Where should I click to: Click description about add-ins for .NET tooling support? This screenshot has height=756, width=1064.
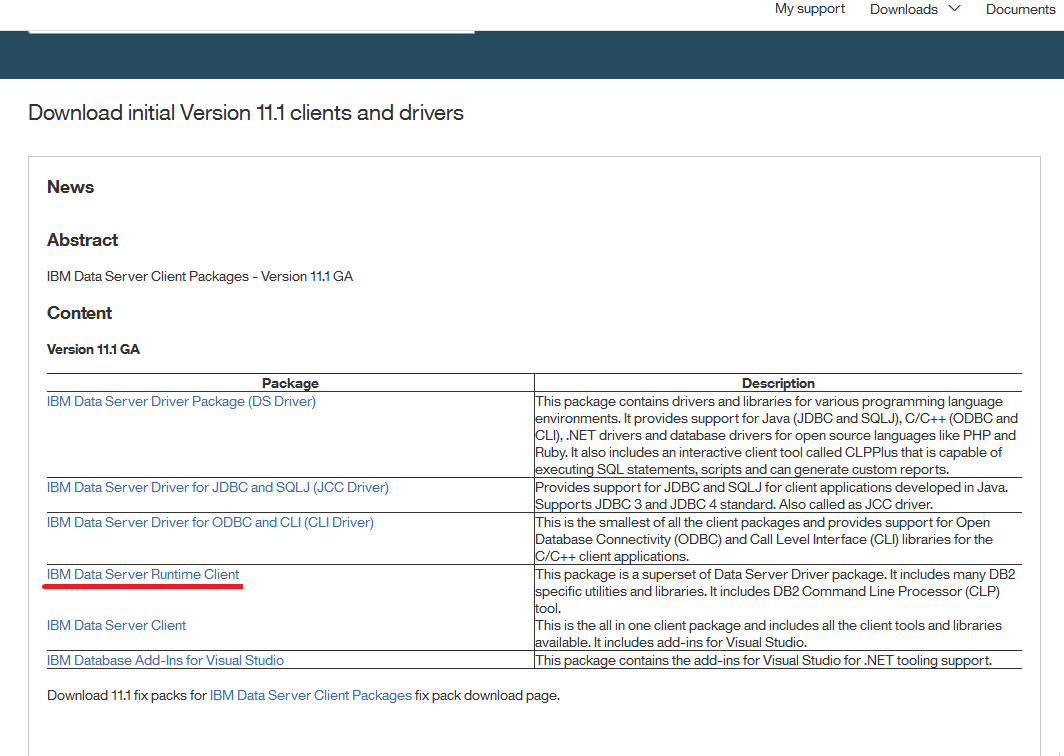point(763,660)
